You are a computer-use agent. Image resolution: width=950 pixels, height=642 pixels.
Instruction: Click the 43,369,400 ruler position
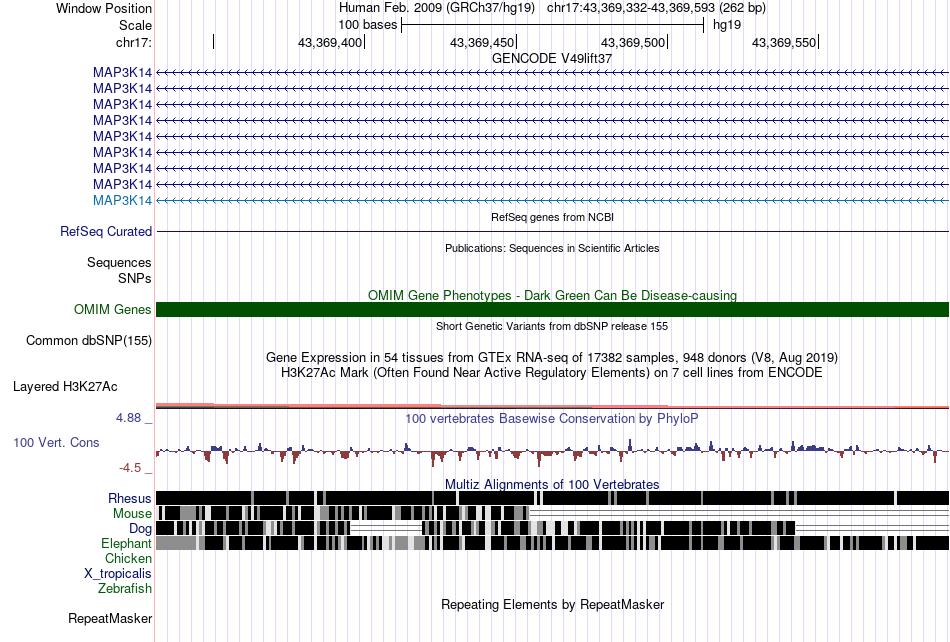[330, 42]
